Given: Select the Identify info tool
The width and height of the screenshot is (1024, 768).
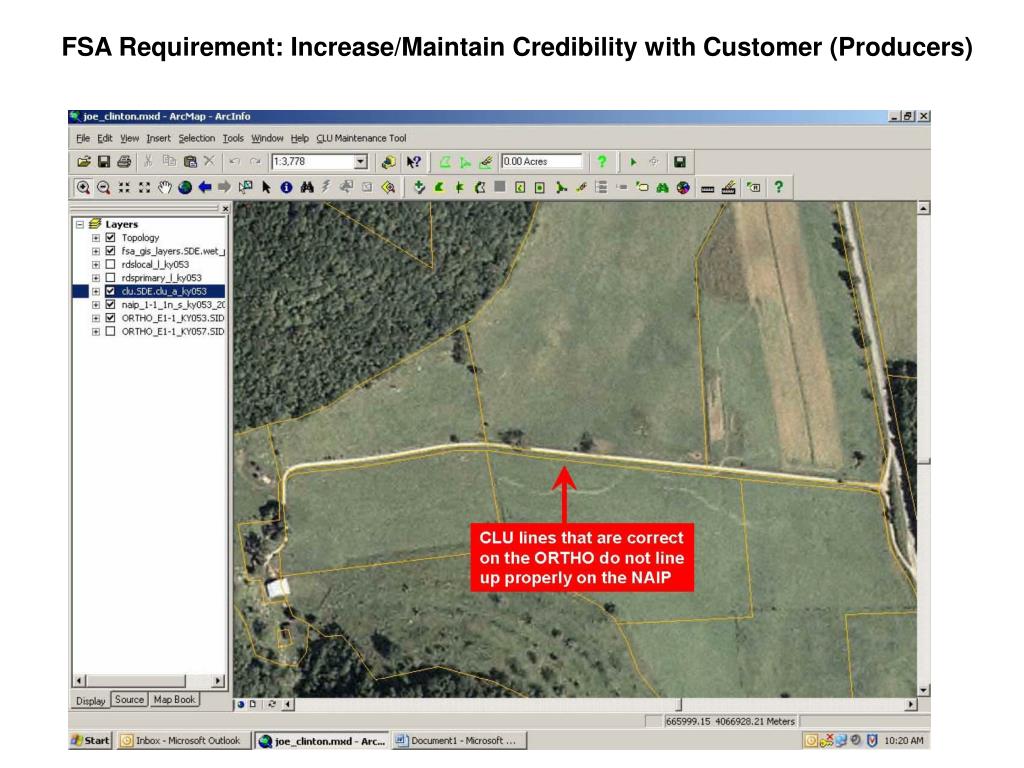Looking at the screenshot, I should pos(286,187).
